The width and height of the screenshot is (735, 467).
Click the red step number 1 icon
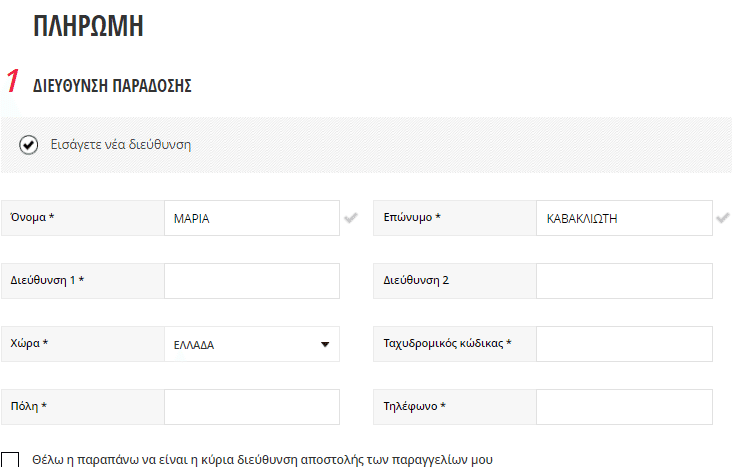pyautogui.click(x=13, y=81)
